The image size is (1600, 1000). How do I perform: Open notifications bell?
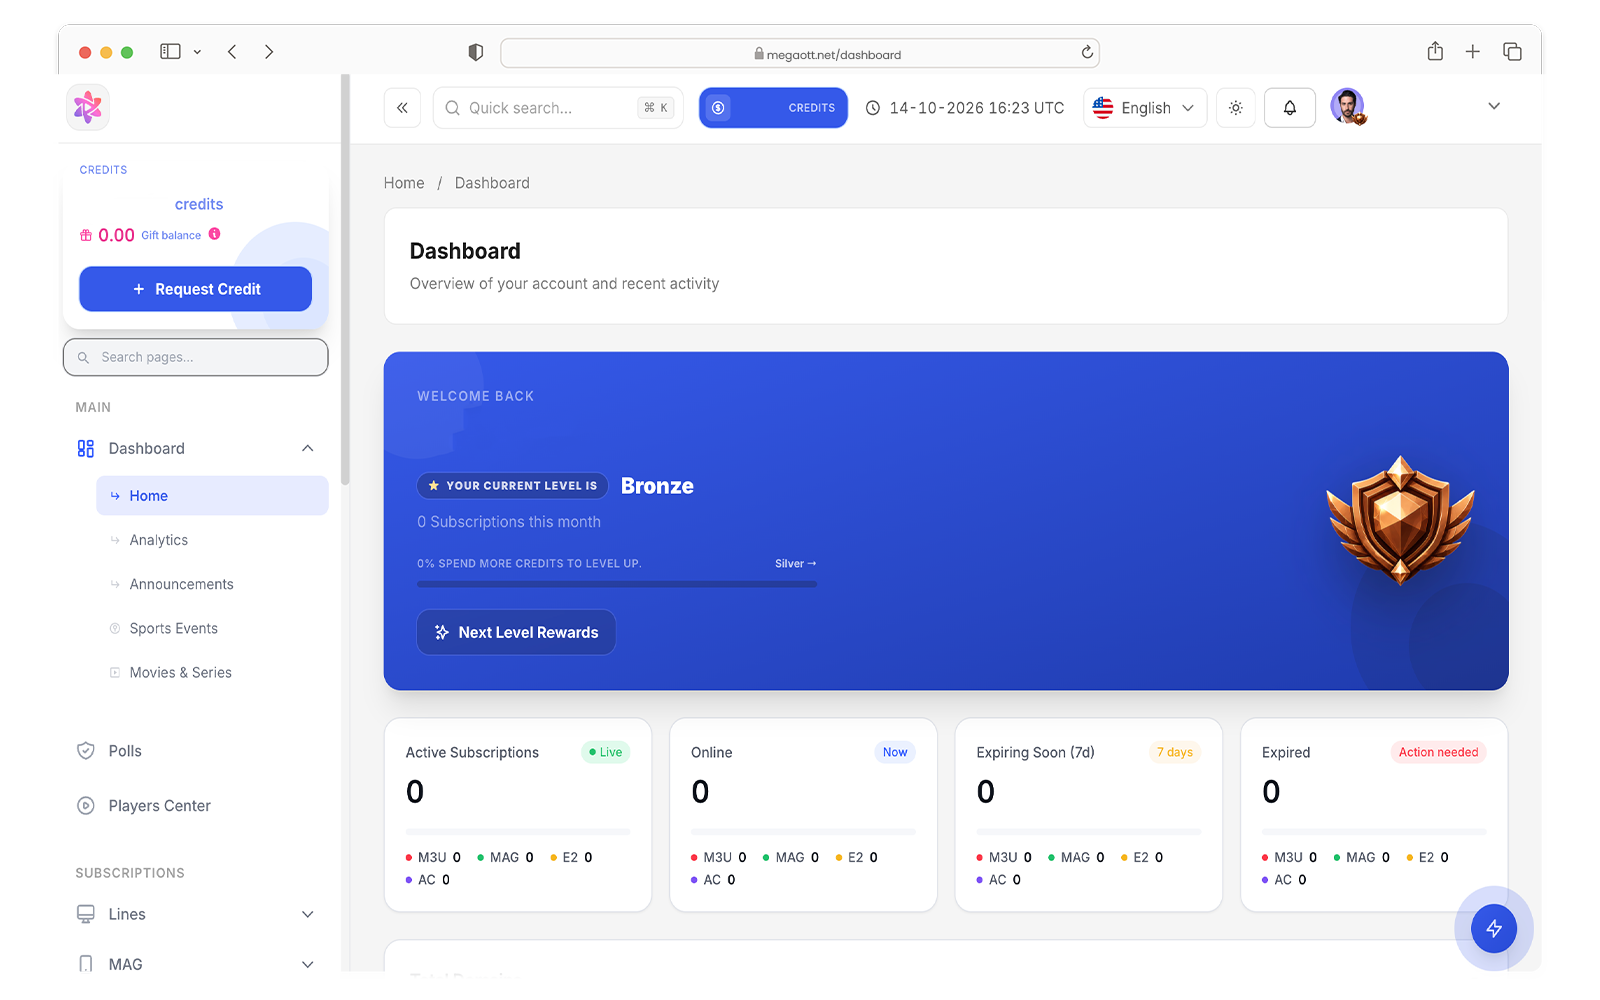pyautogui.click(x=1290, y=108)
